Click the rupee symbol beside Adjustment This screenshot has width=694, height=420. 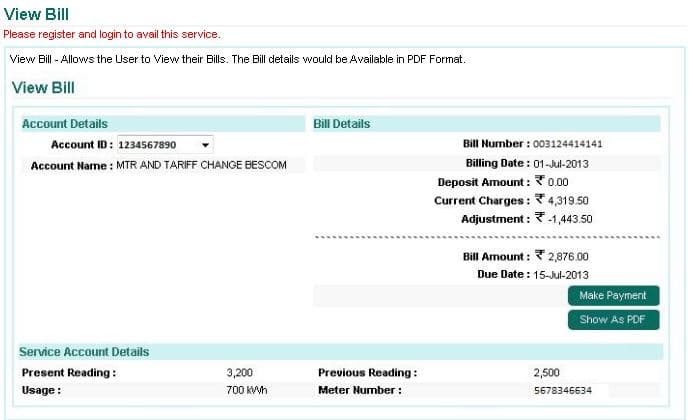click(539, 218)
